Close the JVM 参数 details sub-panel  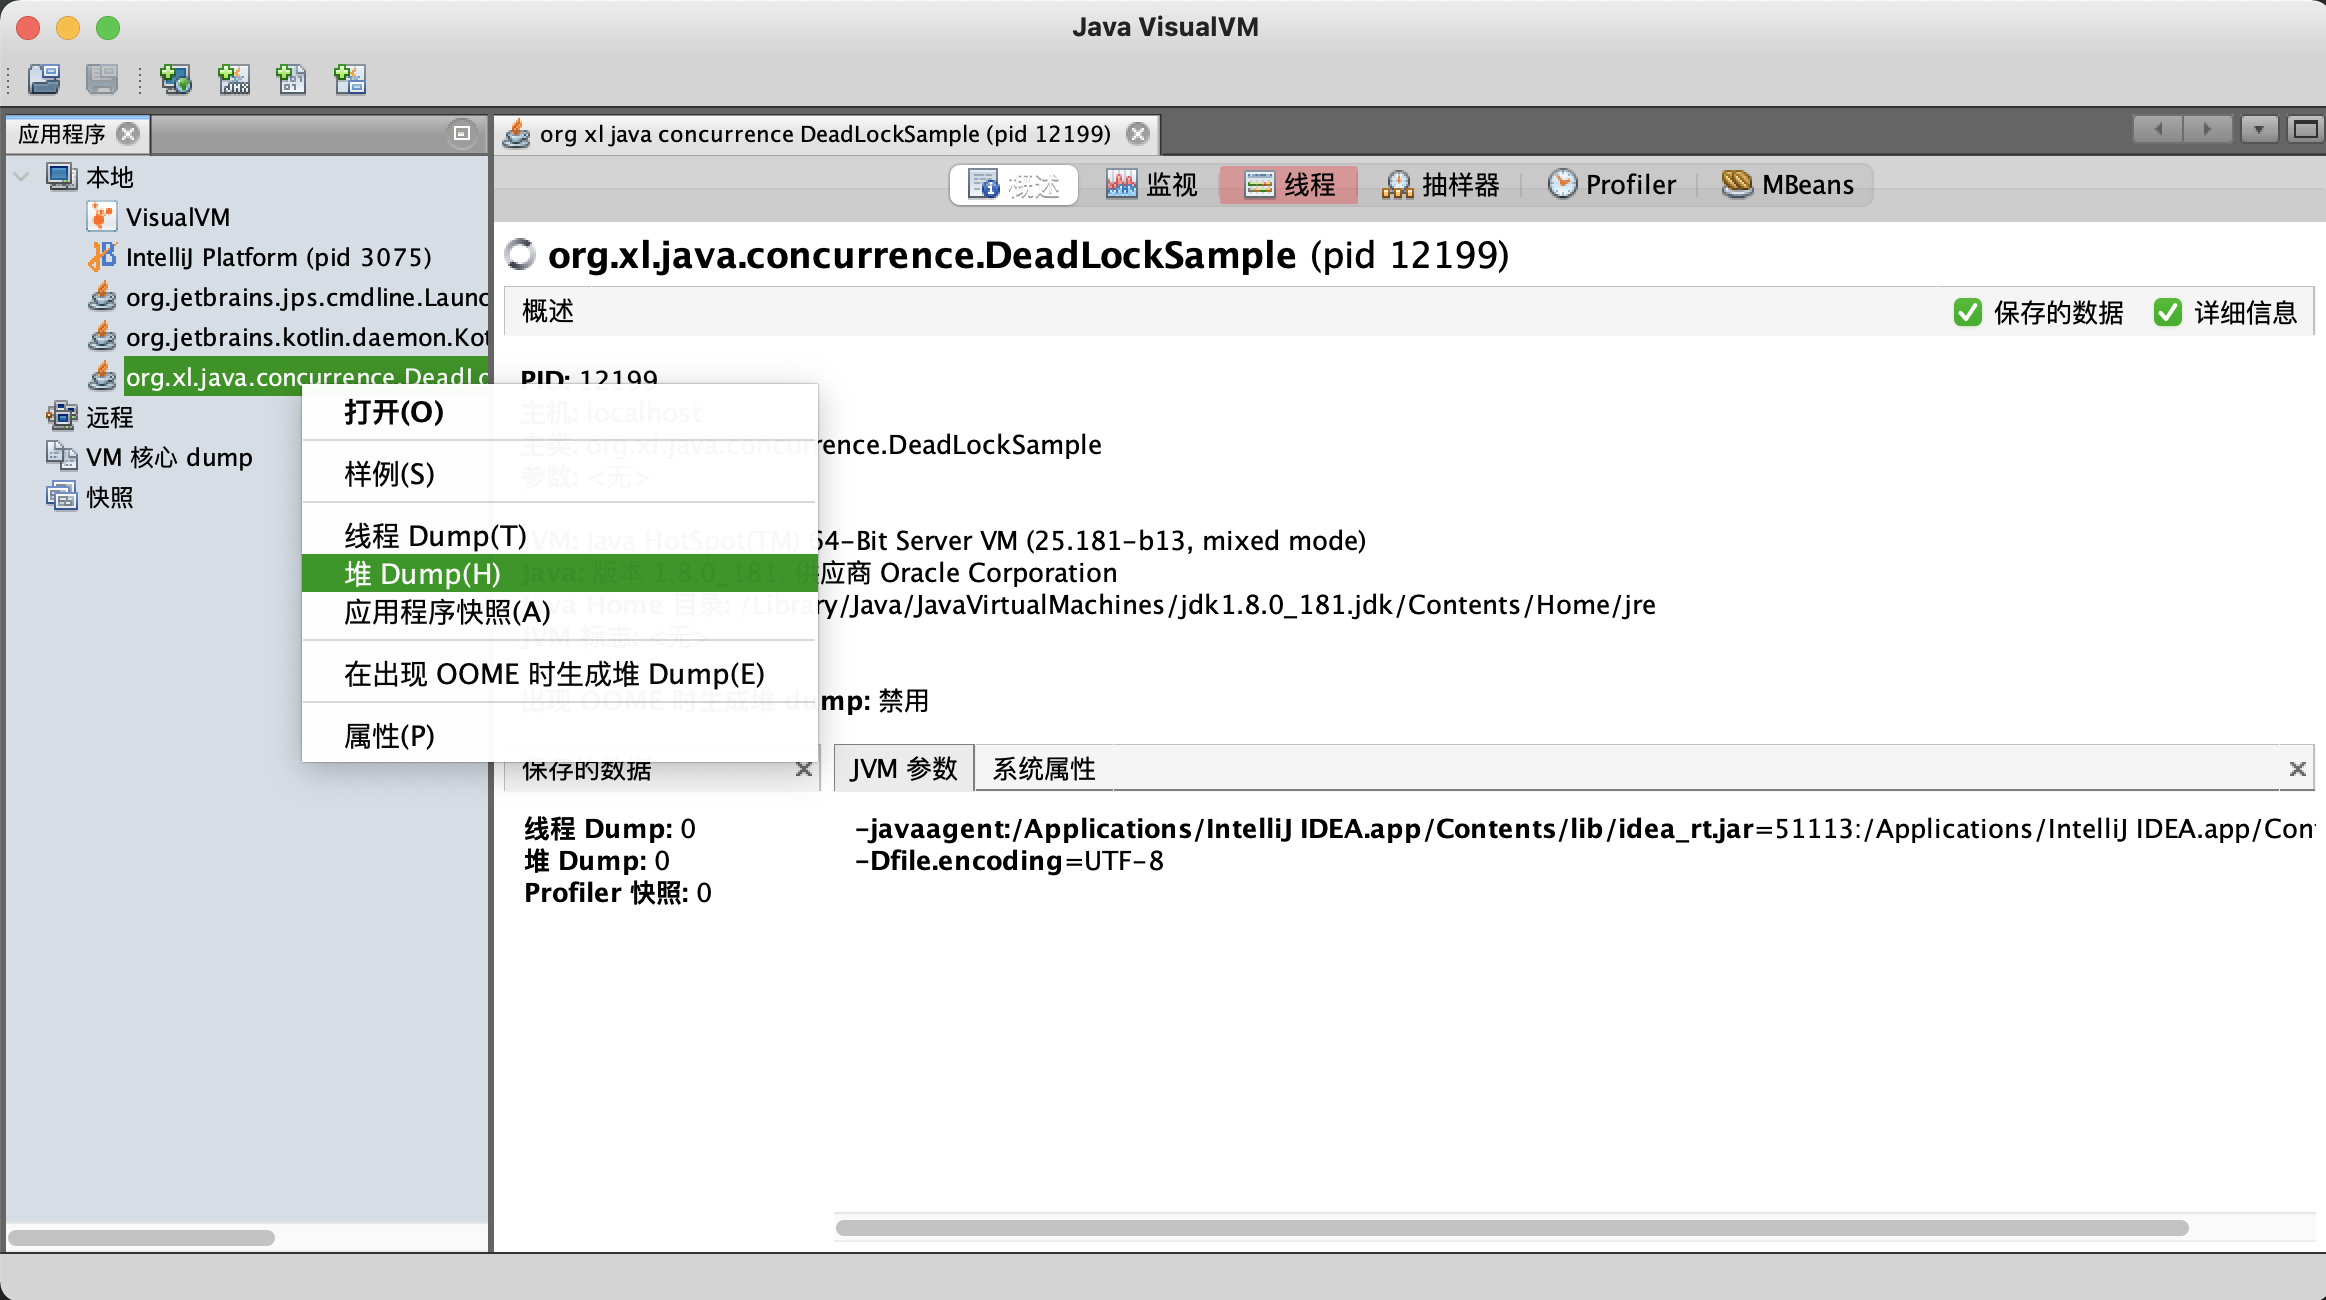[2297, 768]
